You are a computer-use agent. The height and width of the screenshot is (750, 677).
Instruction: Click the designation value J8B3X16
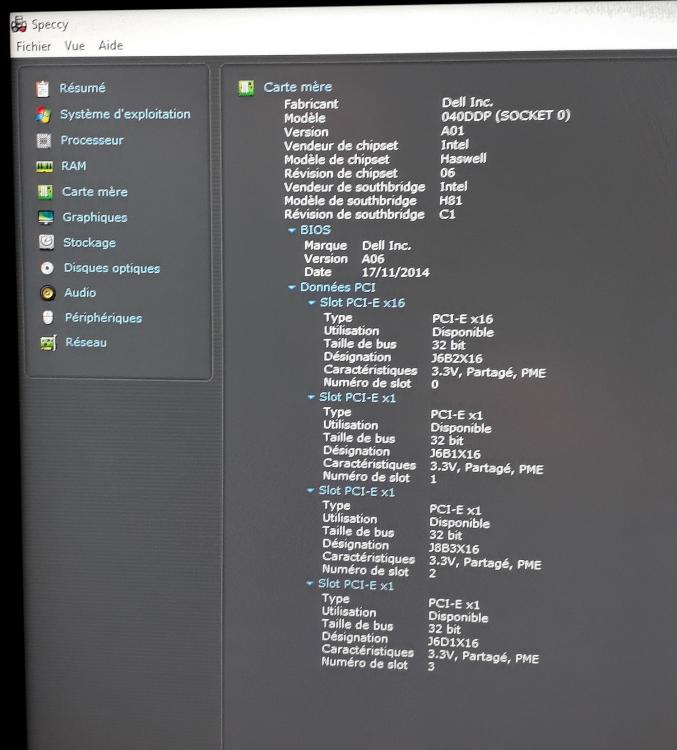click(x=454, y=548)
